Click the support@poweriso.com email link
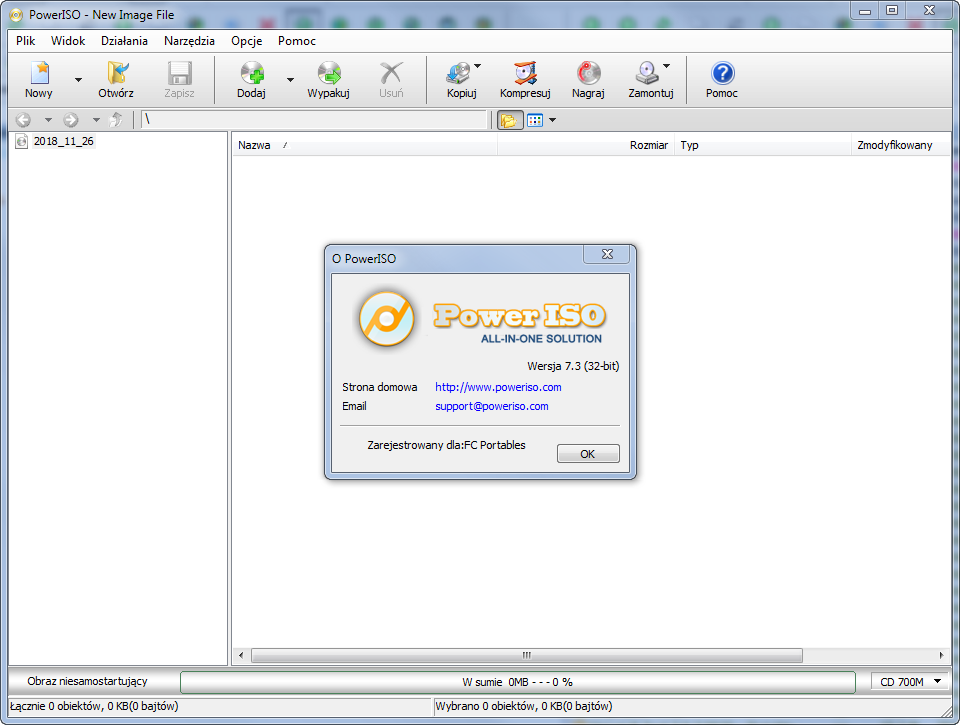 click(492, 406)
